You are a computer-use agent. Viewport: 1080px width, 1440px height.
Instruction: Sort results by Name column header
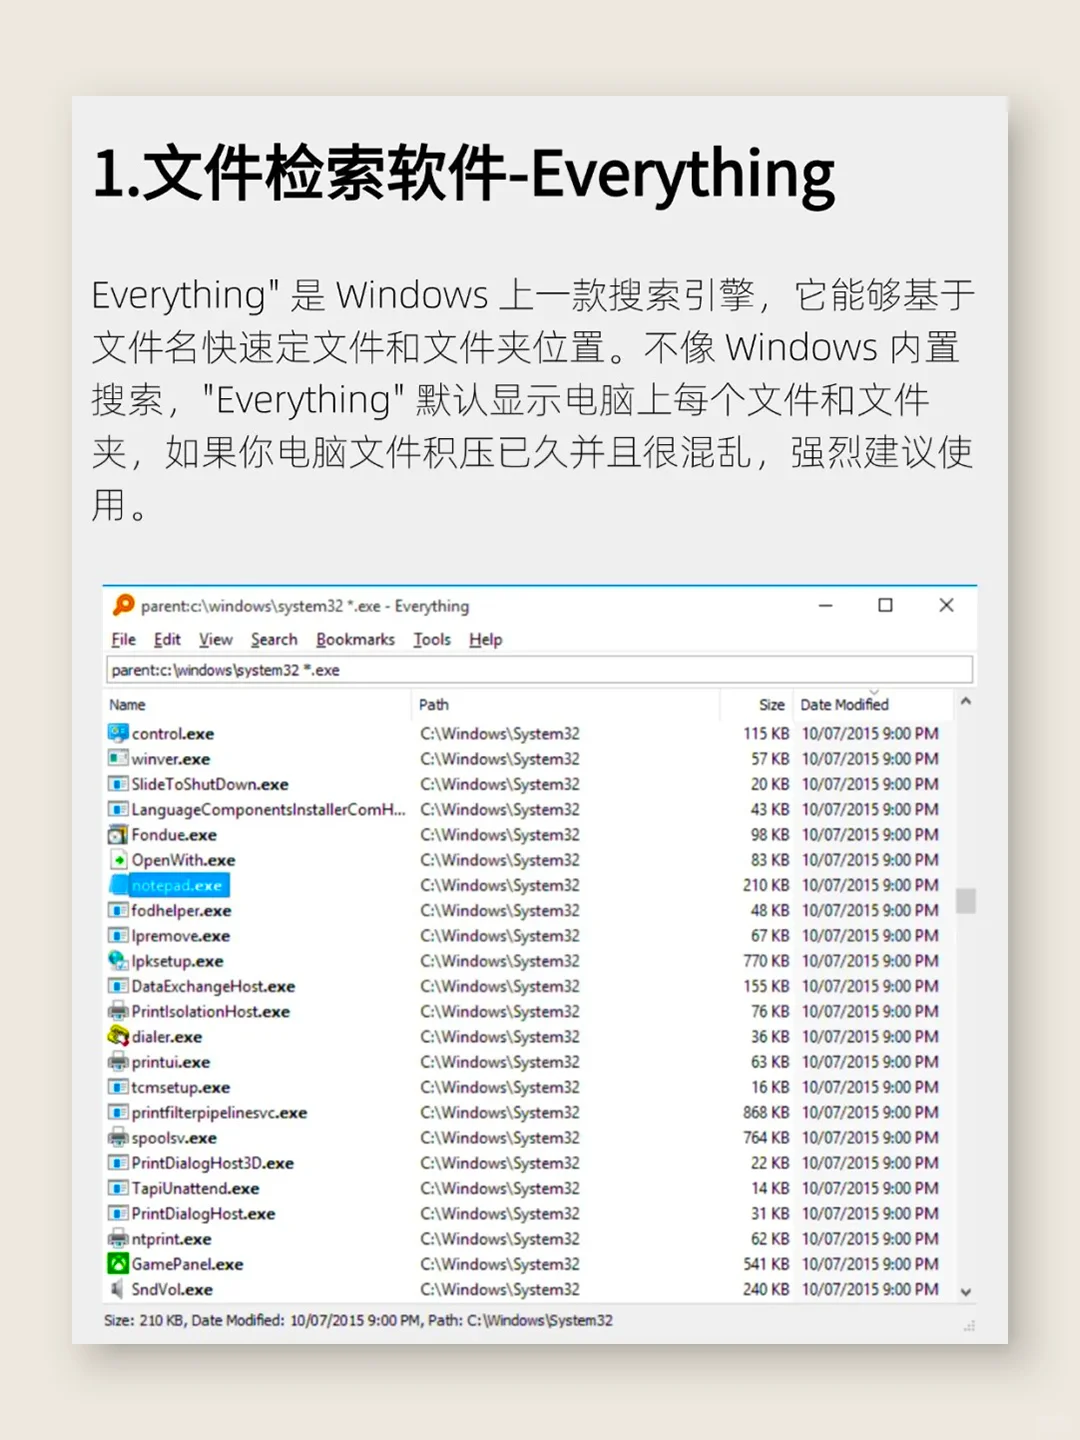pos(127,704)
